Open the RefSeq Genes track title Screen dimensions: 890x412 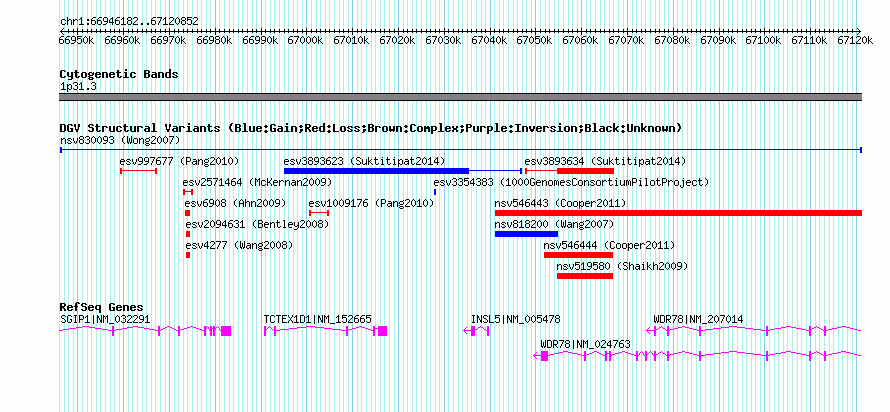(102, 307)
